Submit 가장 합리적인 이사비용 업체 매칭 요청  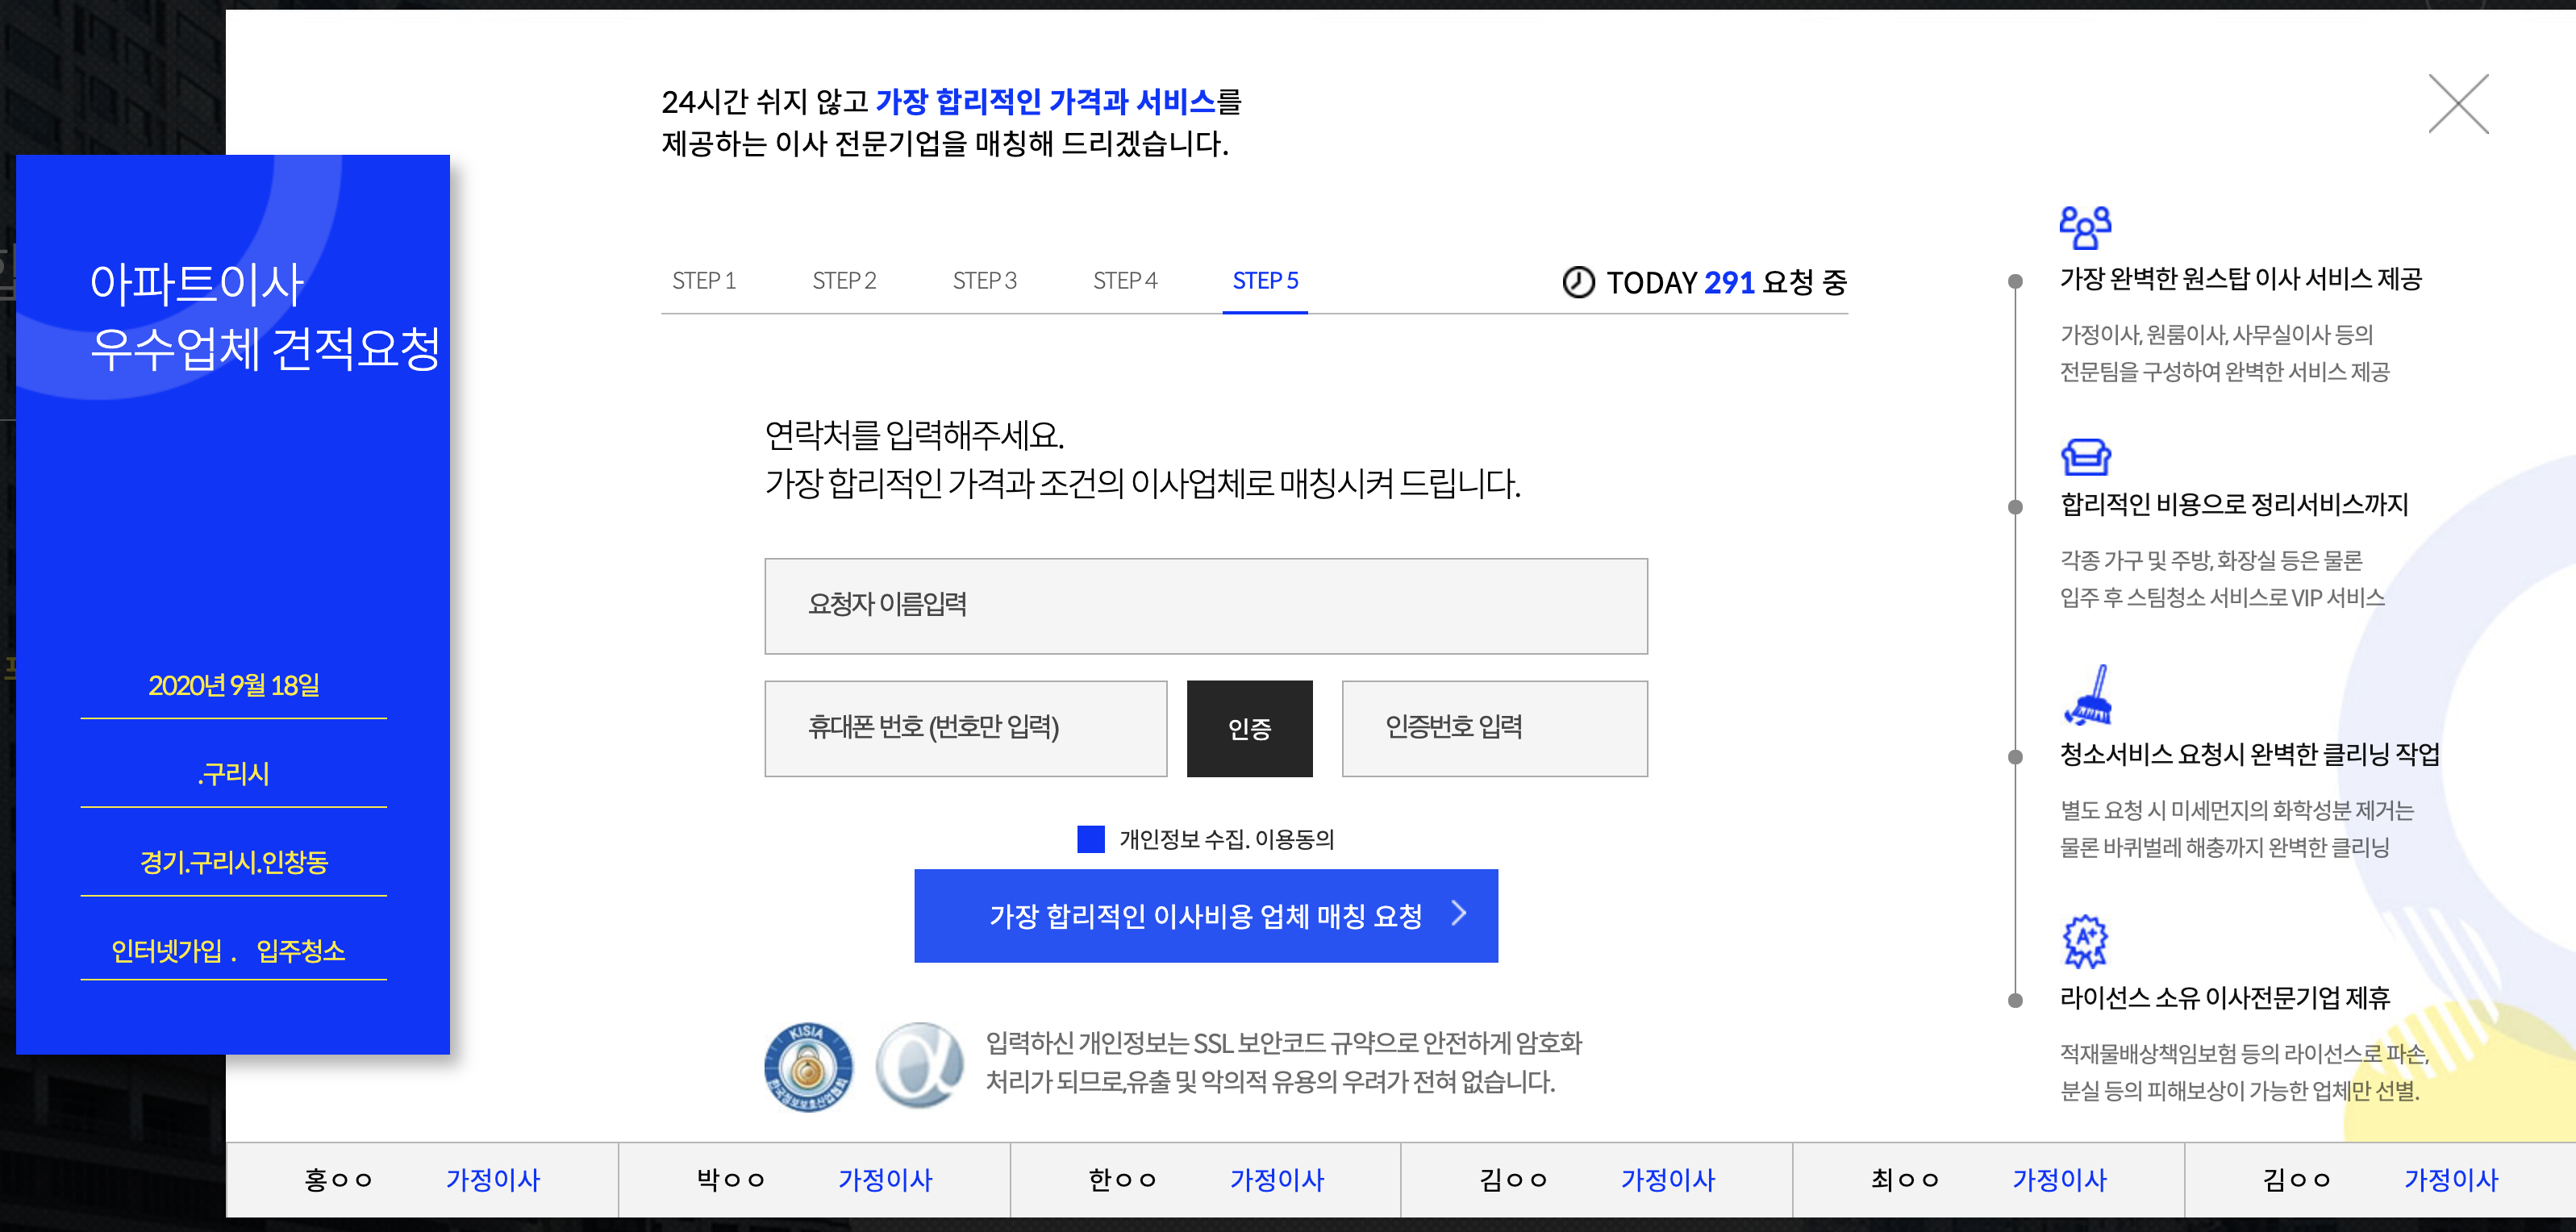[x=1204, y=915]
